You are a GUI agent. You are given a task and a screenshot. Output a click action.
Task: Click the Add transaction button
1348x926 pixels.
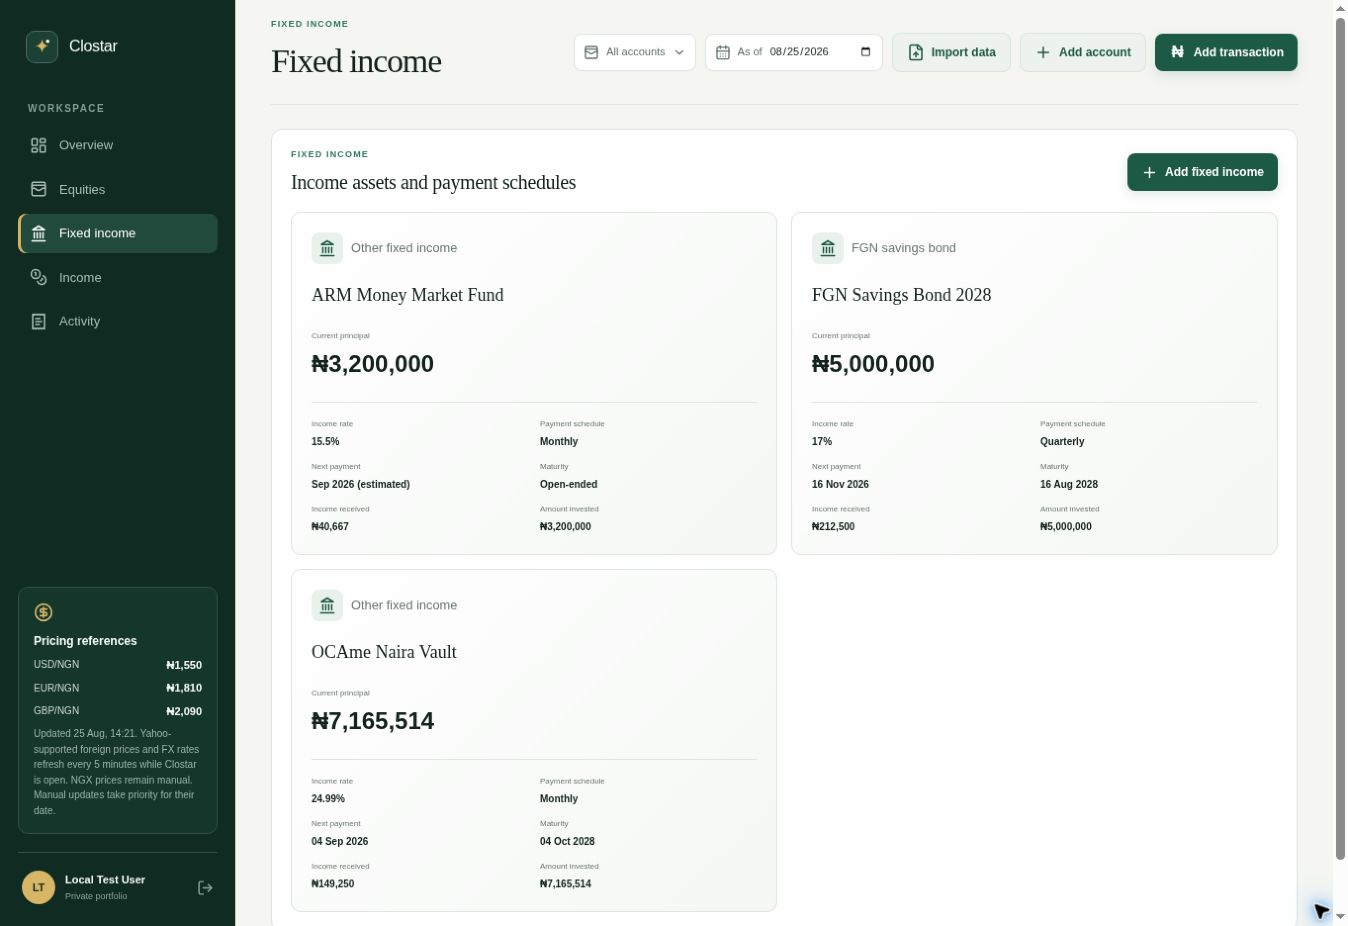(x=1226, y=52)
